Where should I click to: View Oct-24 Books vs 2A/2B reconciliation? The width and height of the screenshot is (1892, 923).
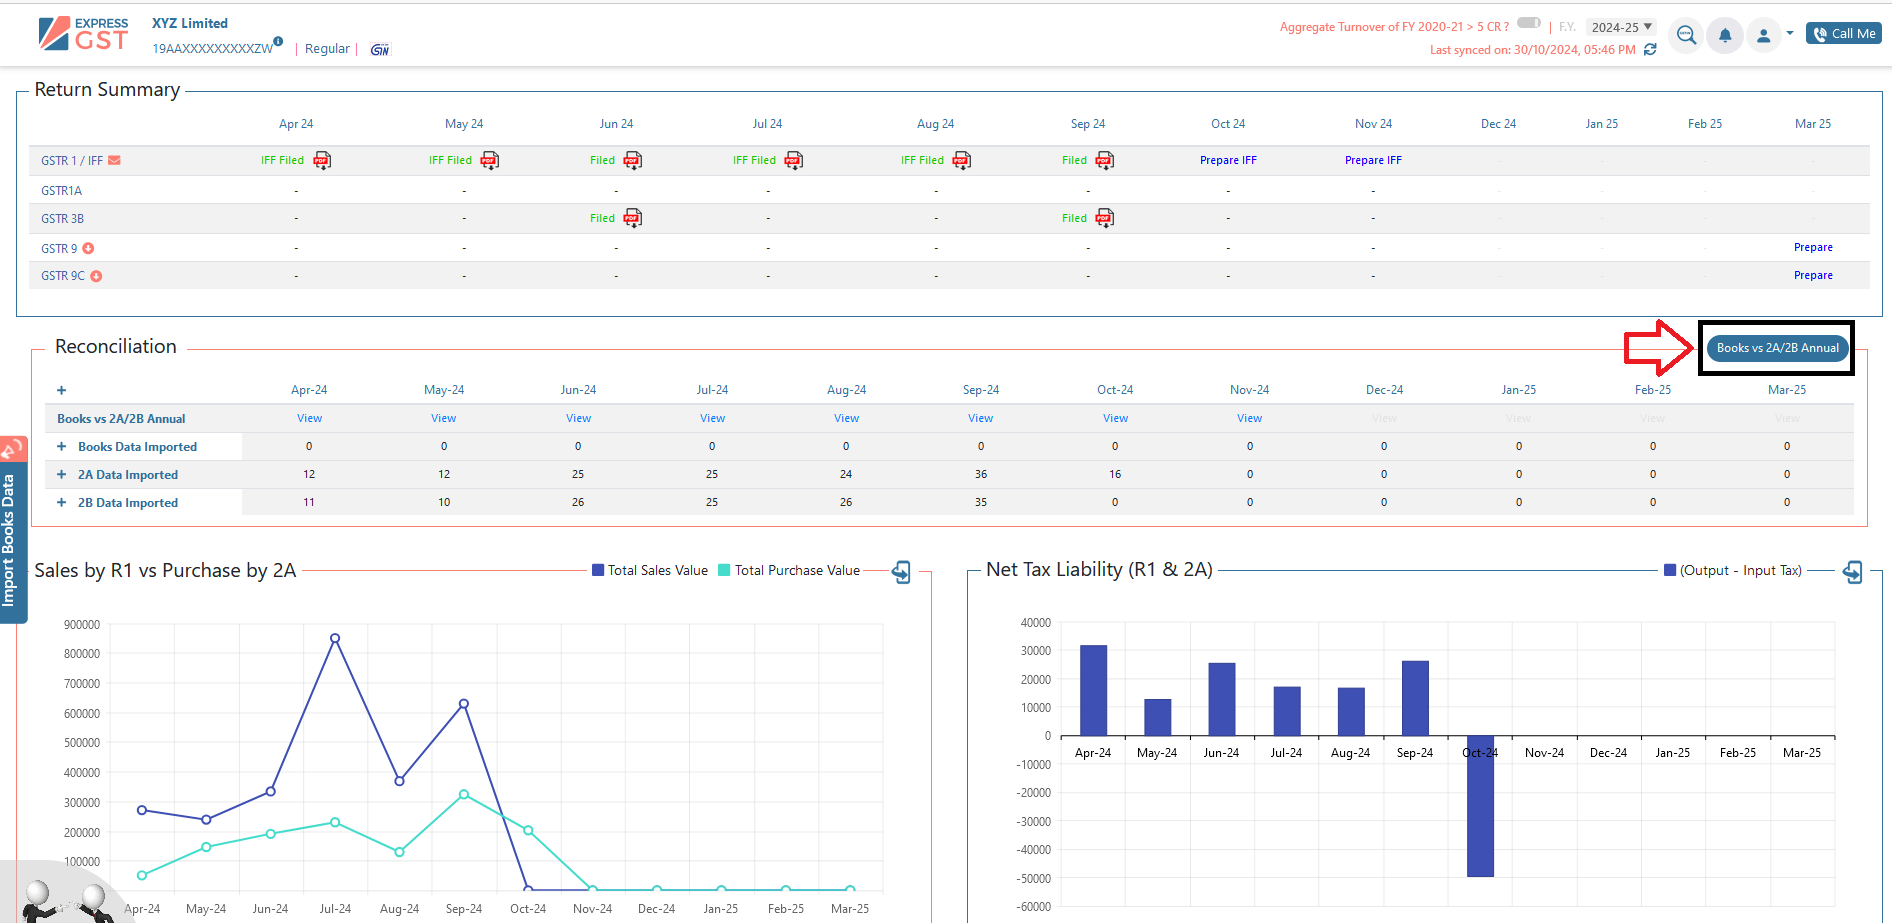[x=1115, y=418]
